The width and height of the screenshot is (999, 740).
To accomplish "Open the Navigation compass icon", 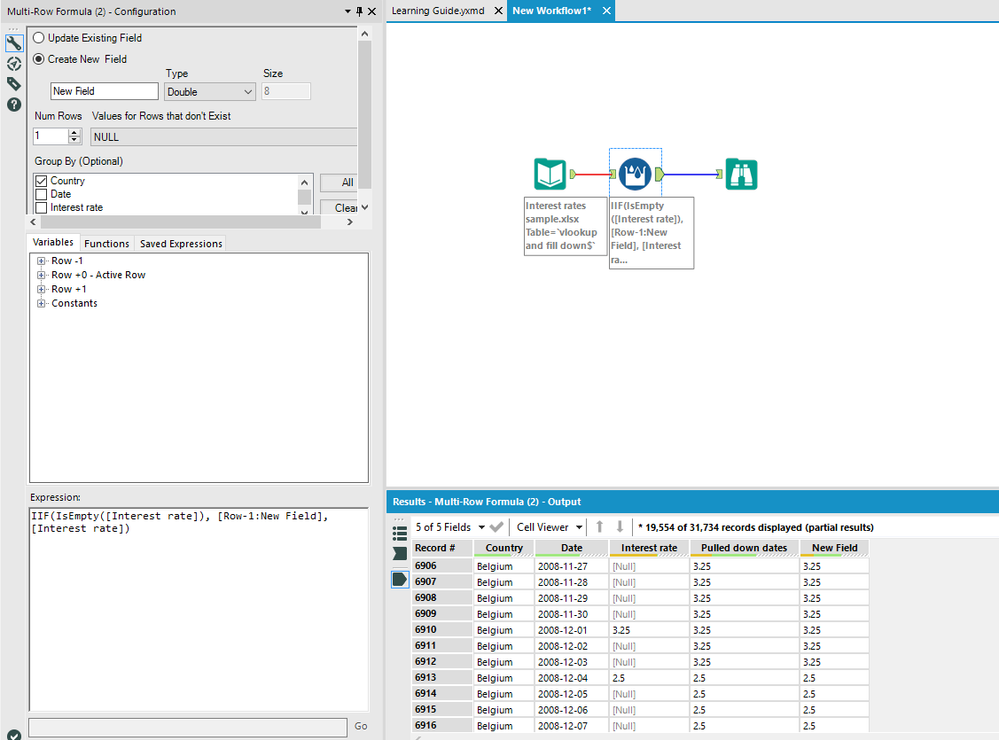I will tap(14, 63).
